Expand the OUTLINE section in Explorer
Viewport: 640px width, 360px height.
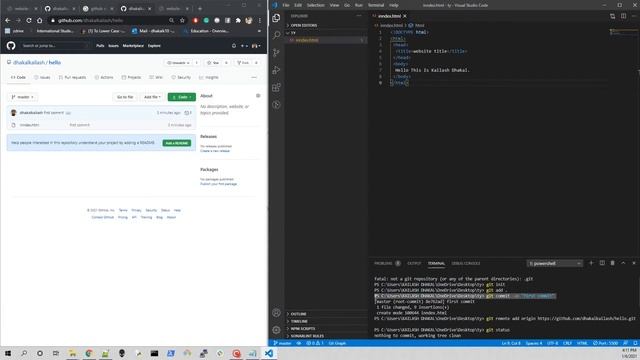(299, 314)
